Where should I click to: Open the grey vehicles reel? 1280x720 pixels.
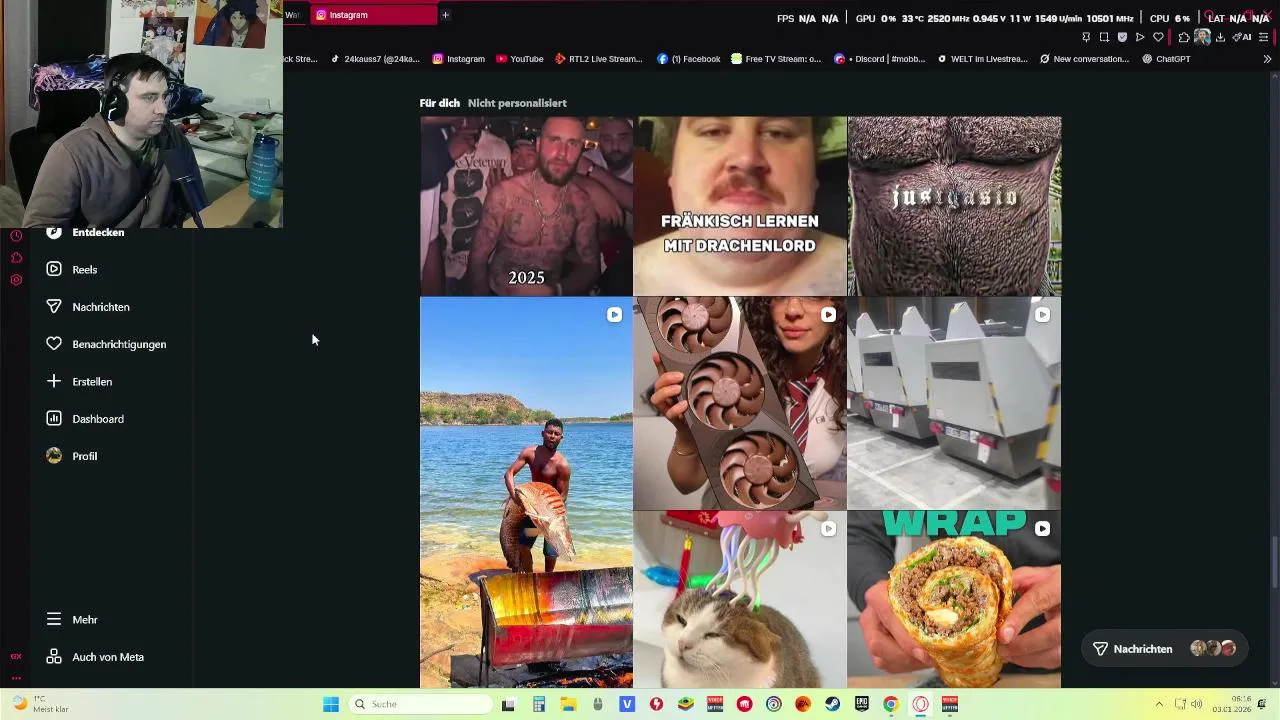tap(954, 404)
